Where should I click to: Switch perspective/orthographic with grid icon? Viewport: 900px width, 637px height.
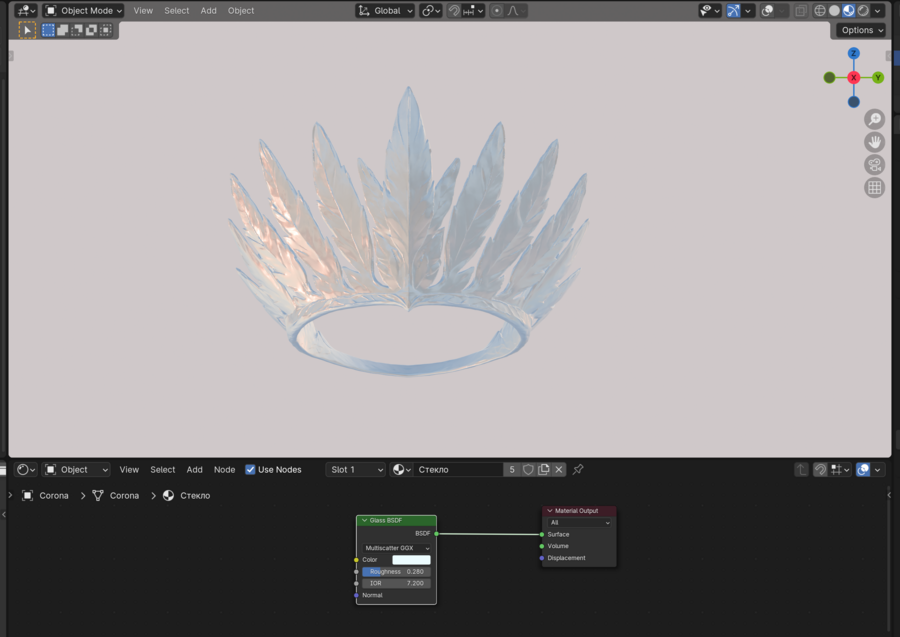click(875, 188)
